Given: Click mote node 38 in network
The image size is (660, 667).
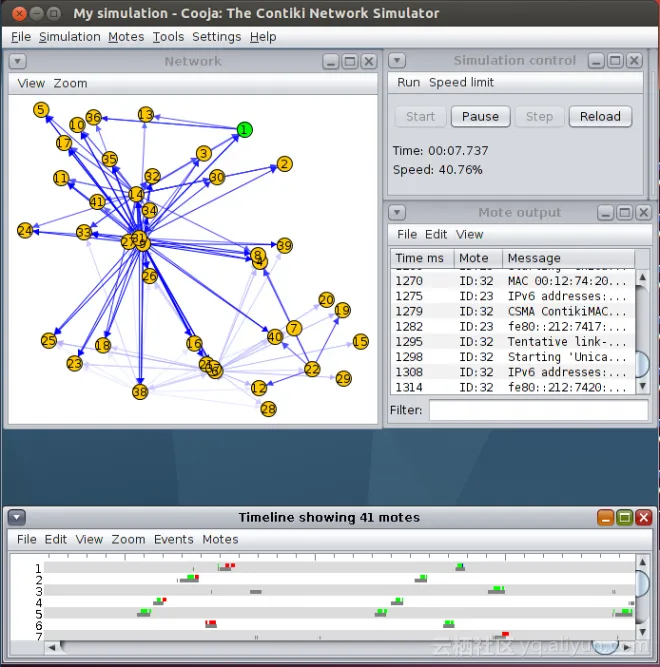Looking at the screenshot, I should tap(140, 392).
